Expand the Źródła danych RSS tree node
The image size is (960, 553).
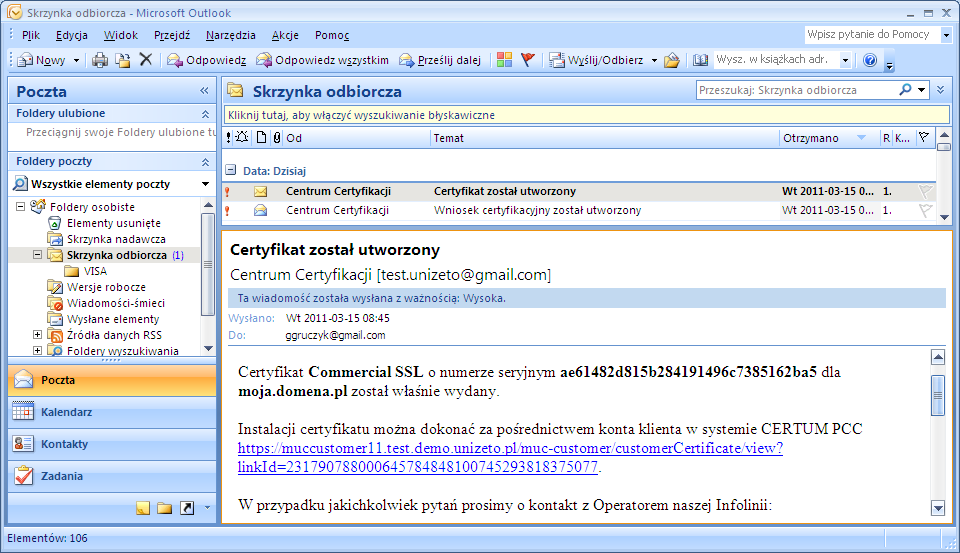pyautogui.click(x=37, y=334)
